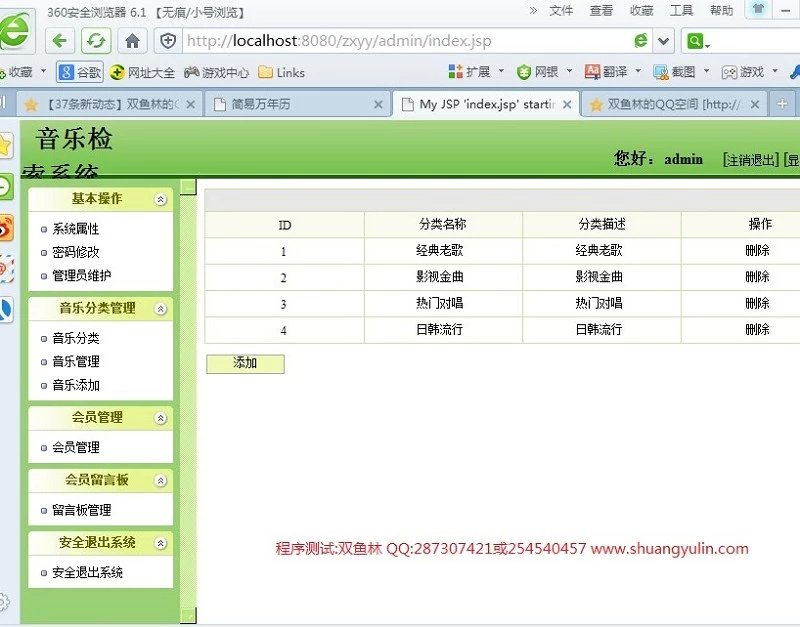Delete the 日韩流行 category row
This screenshot has width=800, height=627.
tap(757, 330)
